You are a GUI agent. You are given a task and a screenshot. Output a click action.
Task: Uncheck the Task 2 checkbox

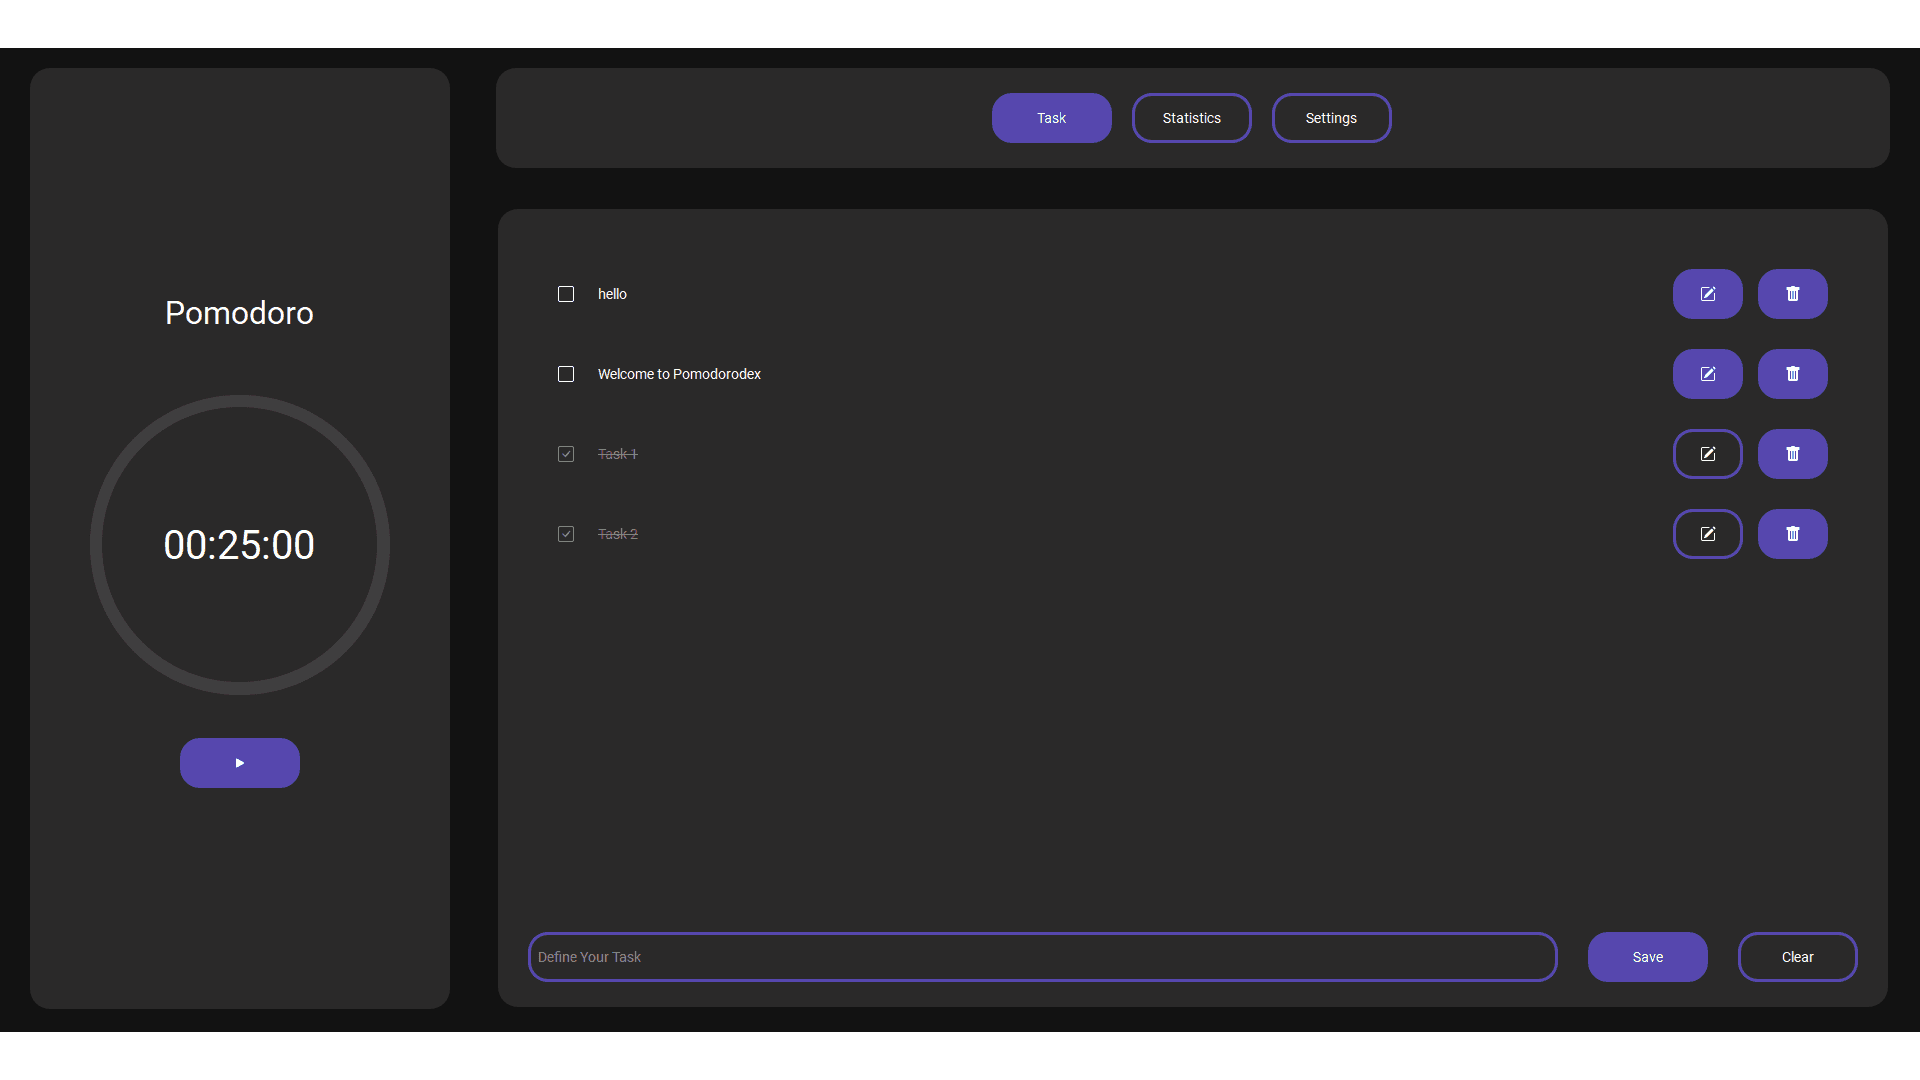566,534
